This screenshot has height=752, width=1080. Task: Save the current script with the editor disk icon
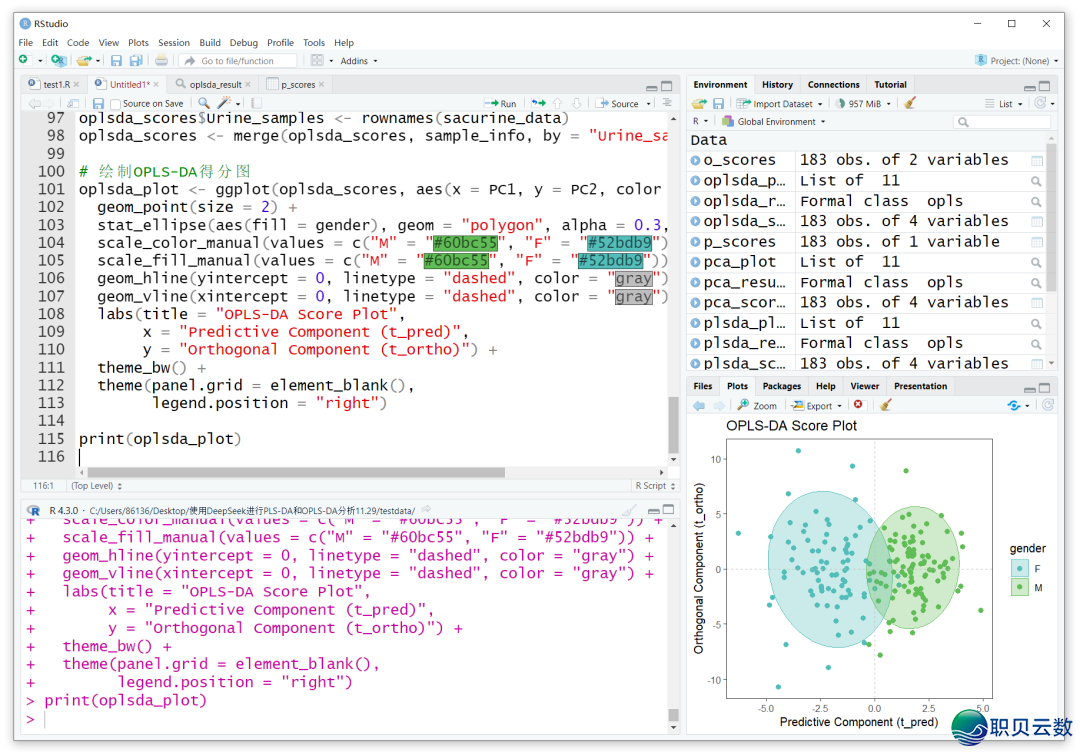(98, 103)
